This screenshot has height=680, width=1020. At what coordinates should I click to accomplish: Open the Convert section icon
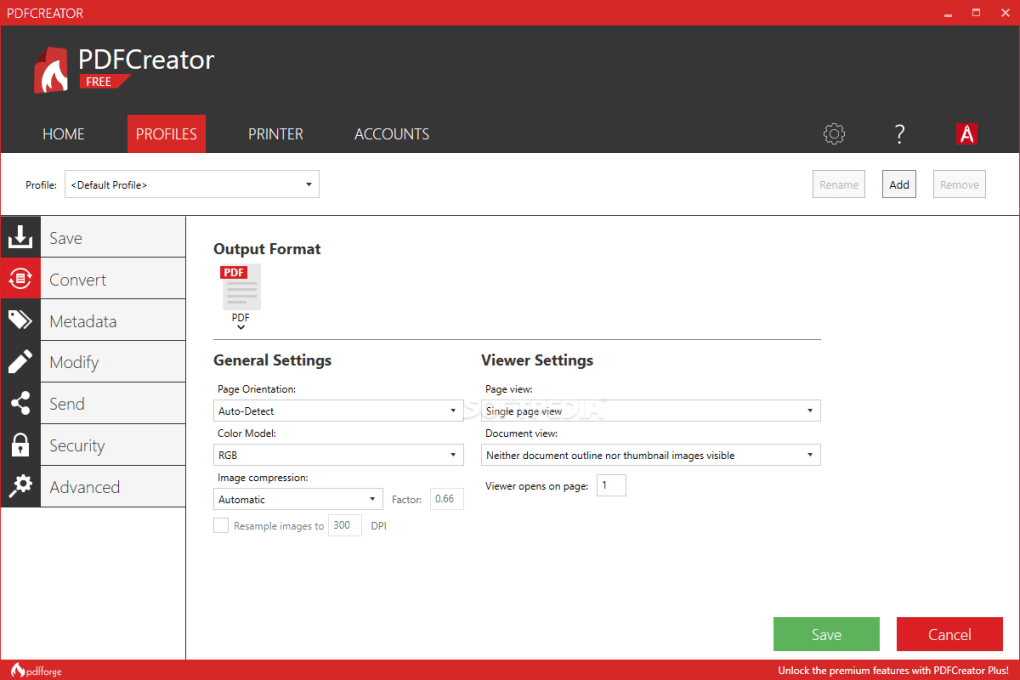pos(20,278)
